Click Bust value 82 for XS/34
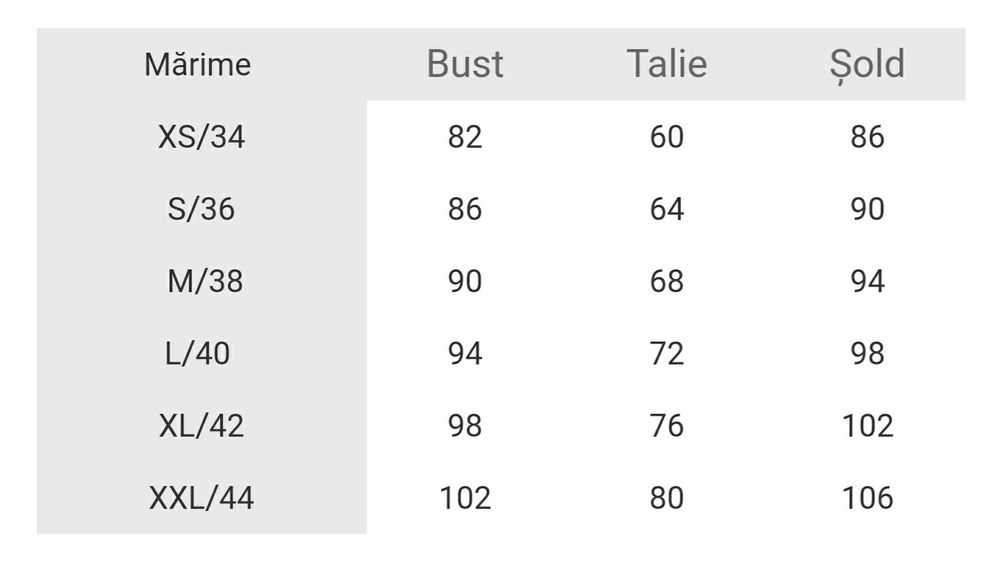The height and width of the screenshot is (565, 1000). click(465, 137)
